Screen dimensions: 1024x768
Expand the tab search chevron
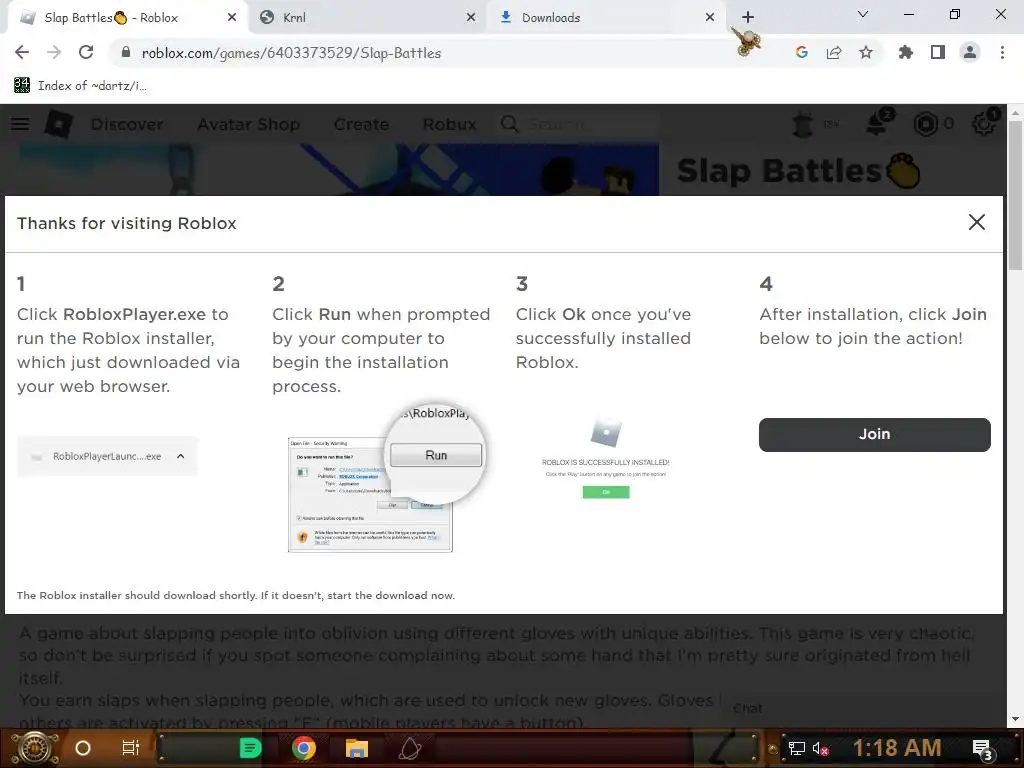point(863,14)
